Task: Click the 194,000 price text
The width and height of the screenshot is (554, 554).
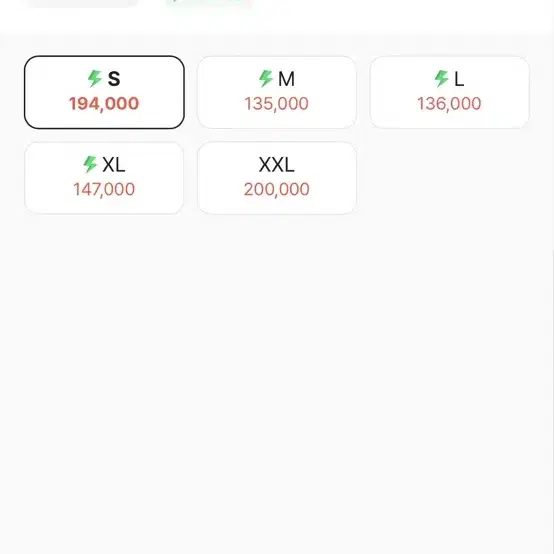Action: click(104, 104)
